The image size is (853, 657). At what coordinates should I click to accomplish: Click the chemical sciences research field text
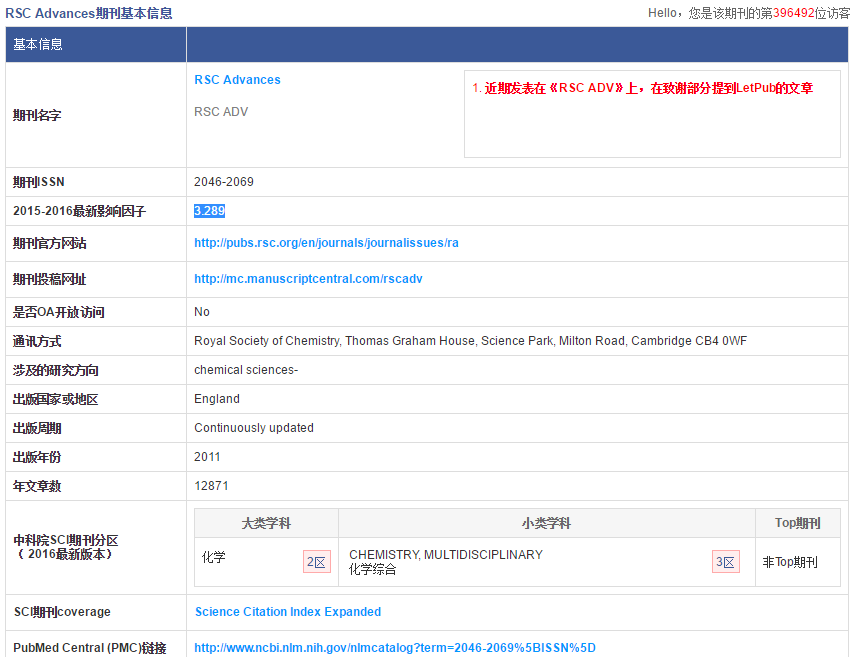point(246,370)
